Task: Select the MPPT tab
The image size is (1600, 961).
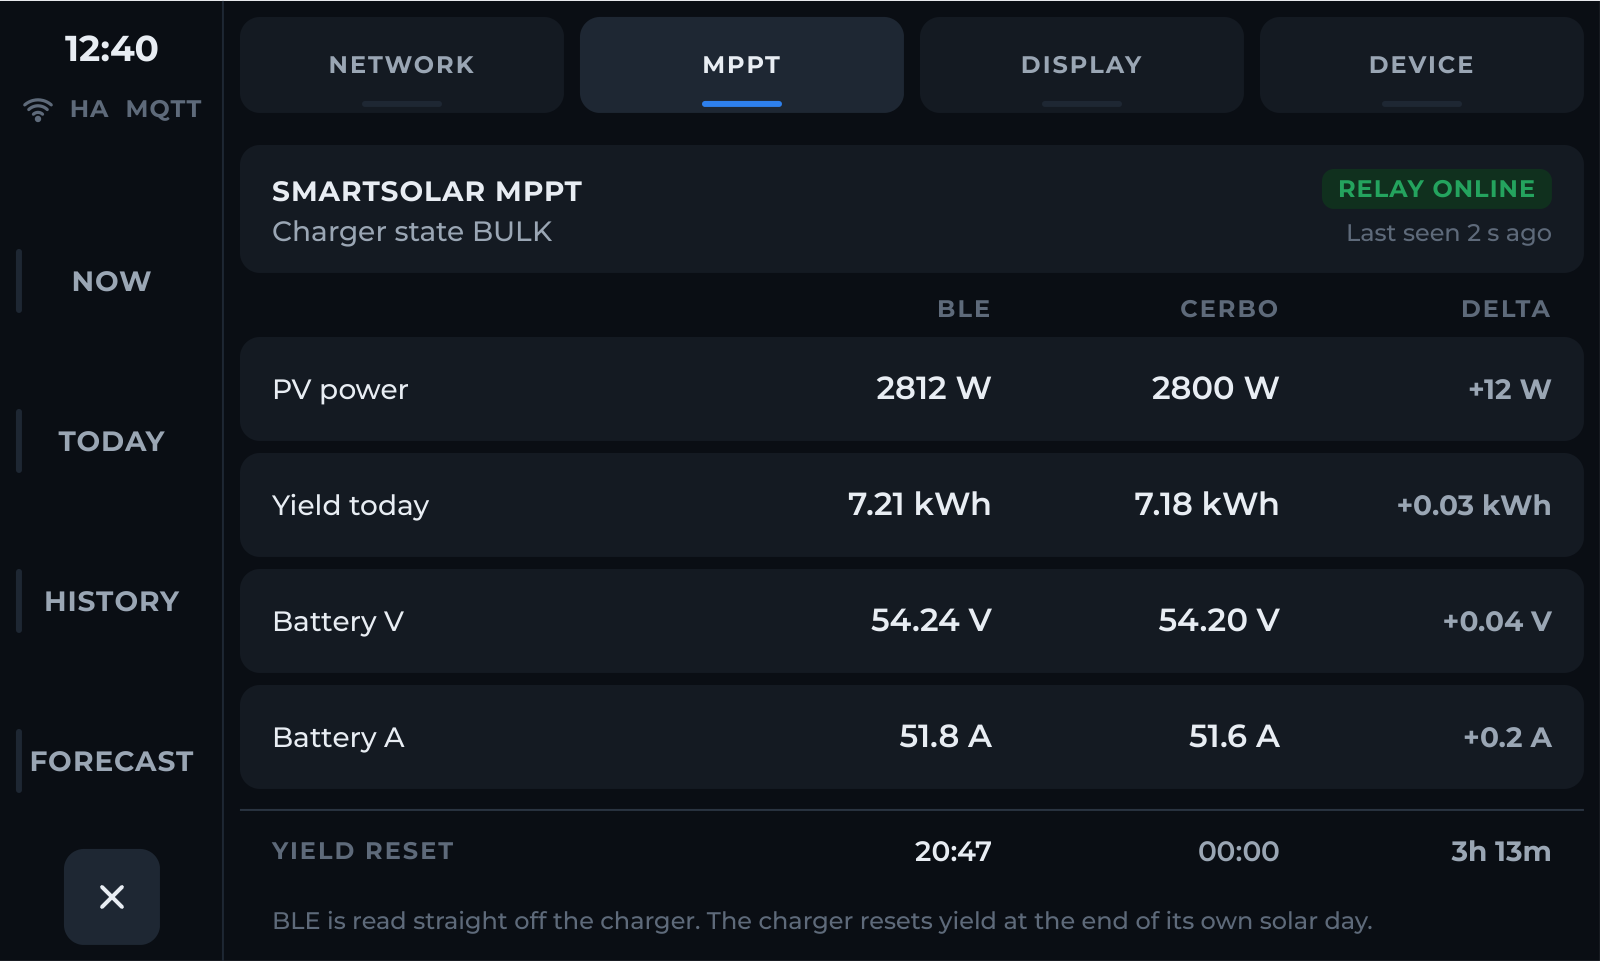Action: click(x=742, y=65)
